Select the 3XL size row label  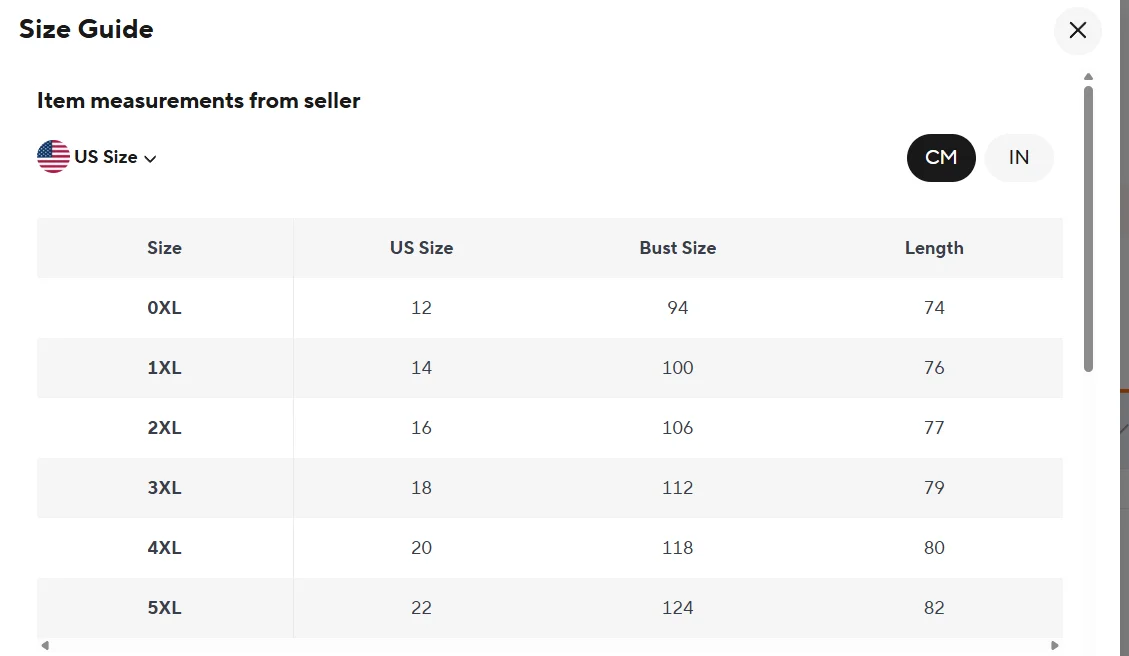click(164, 488)
